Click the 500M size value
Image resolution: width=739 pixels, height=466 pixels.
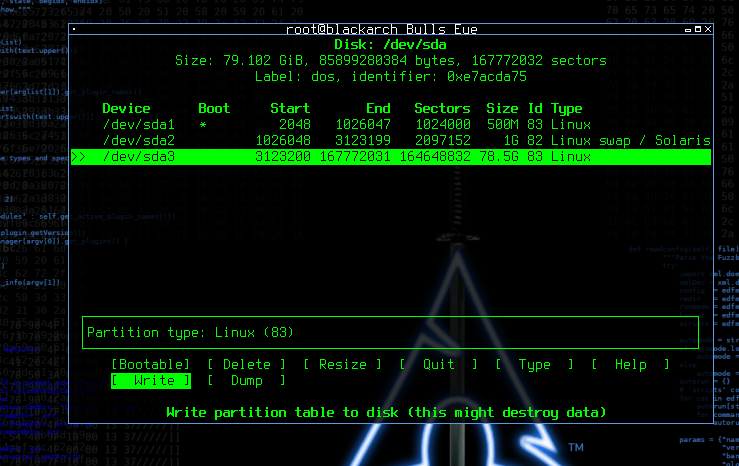(x=502, y=124)
